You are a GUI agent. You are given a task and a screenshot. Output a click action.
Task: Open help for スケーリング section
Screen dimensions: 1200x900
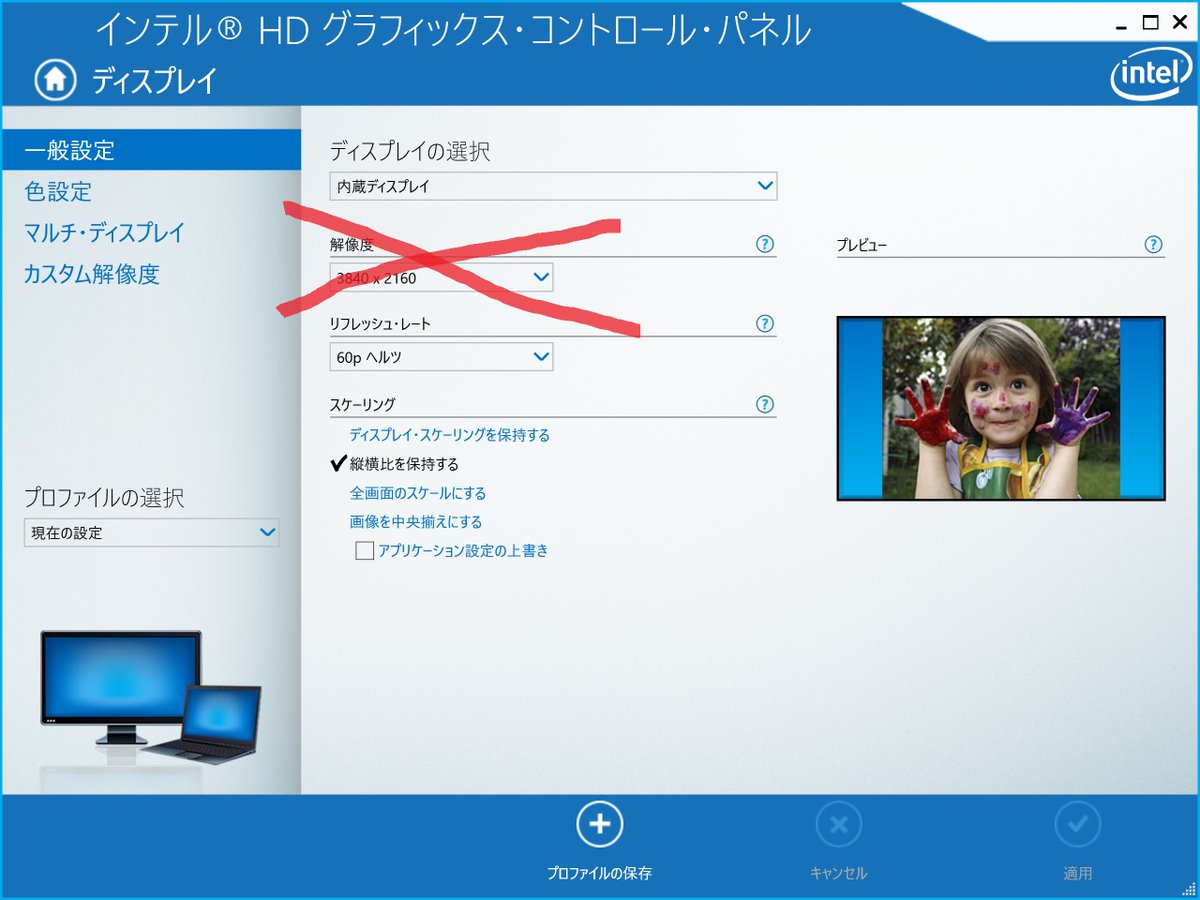pyautogui.click(x=765, y=404)
